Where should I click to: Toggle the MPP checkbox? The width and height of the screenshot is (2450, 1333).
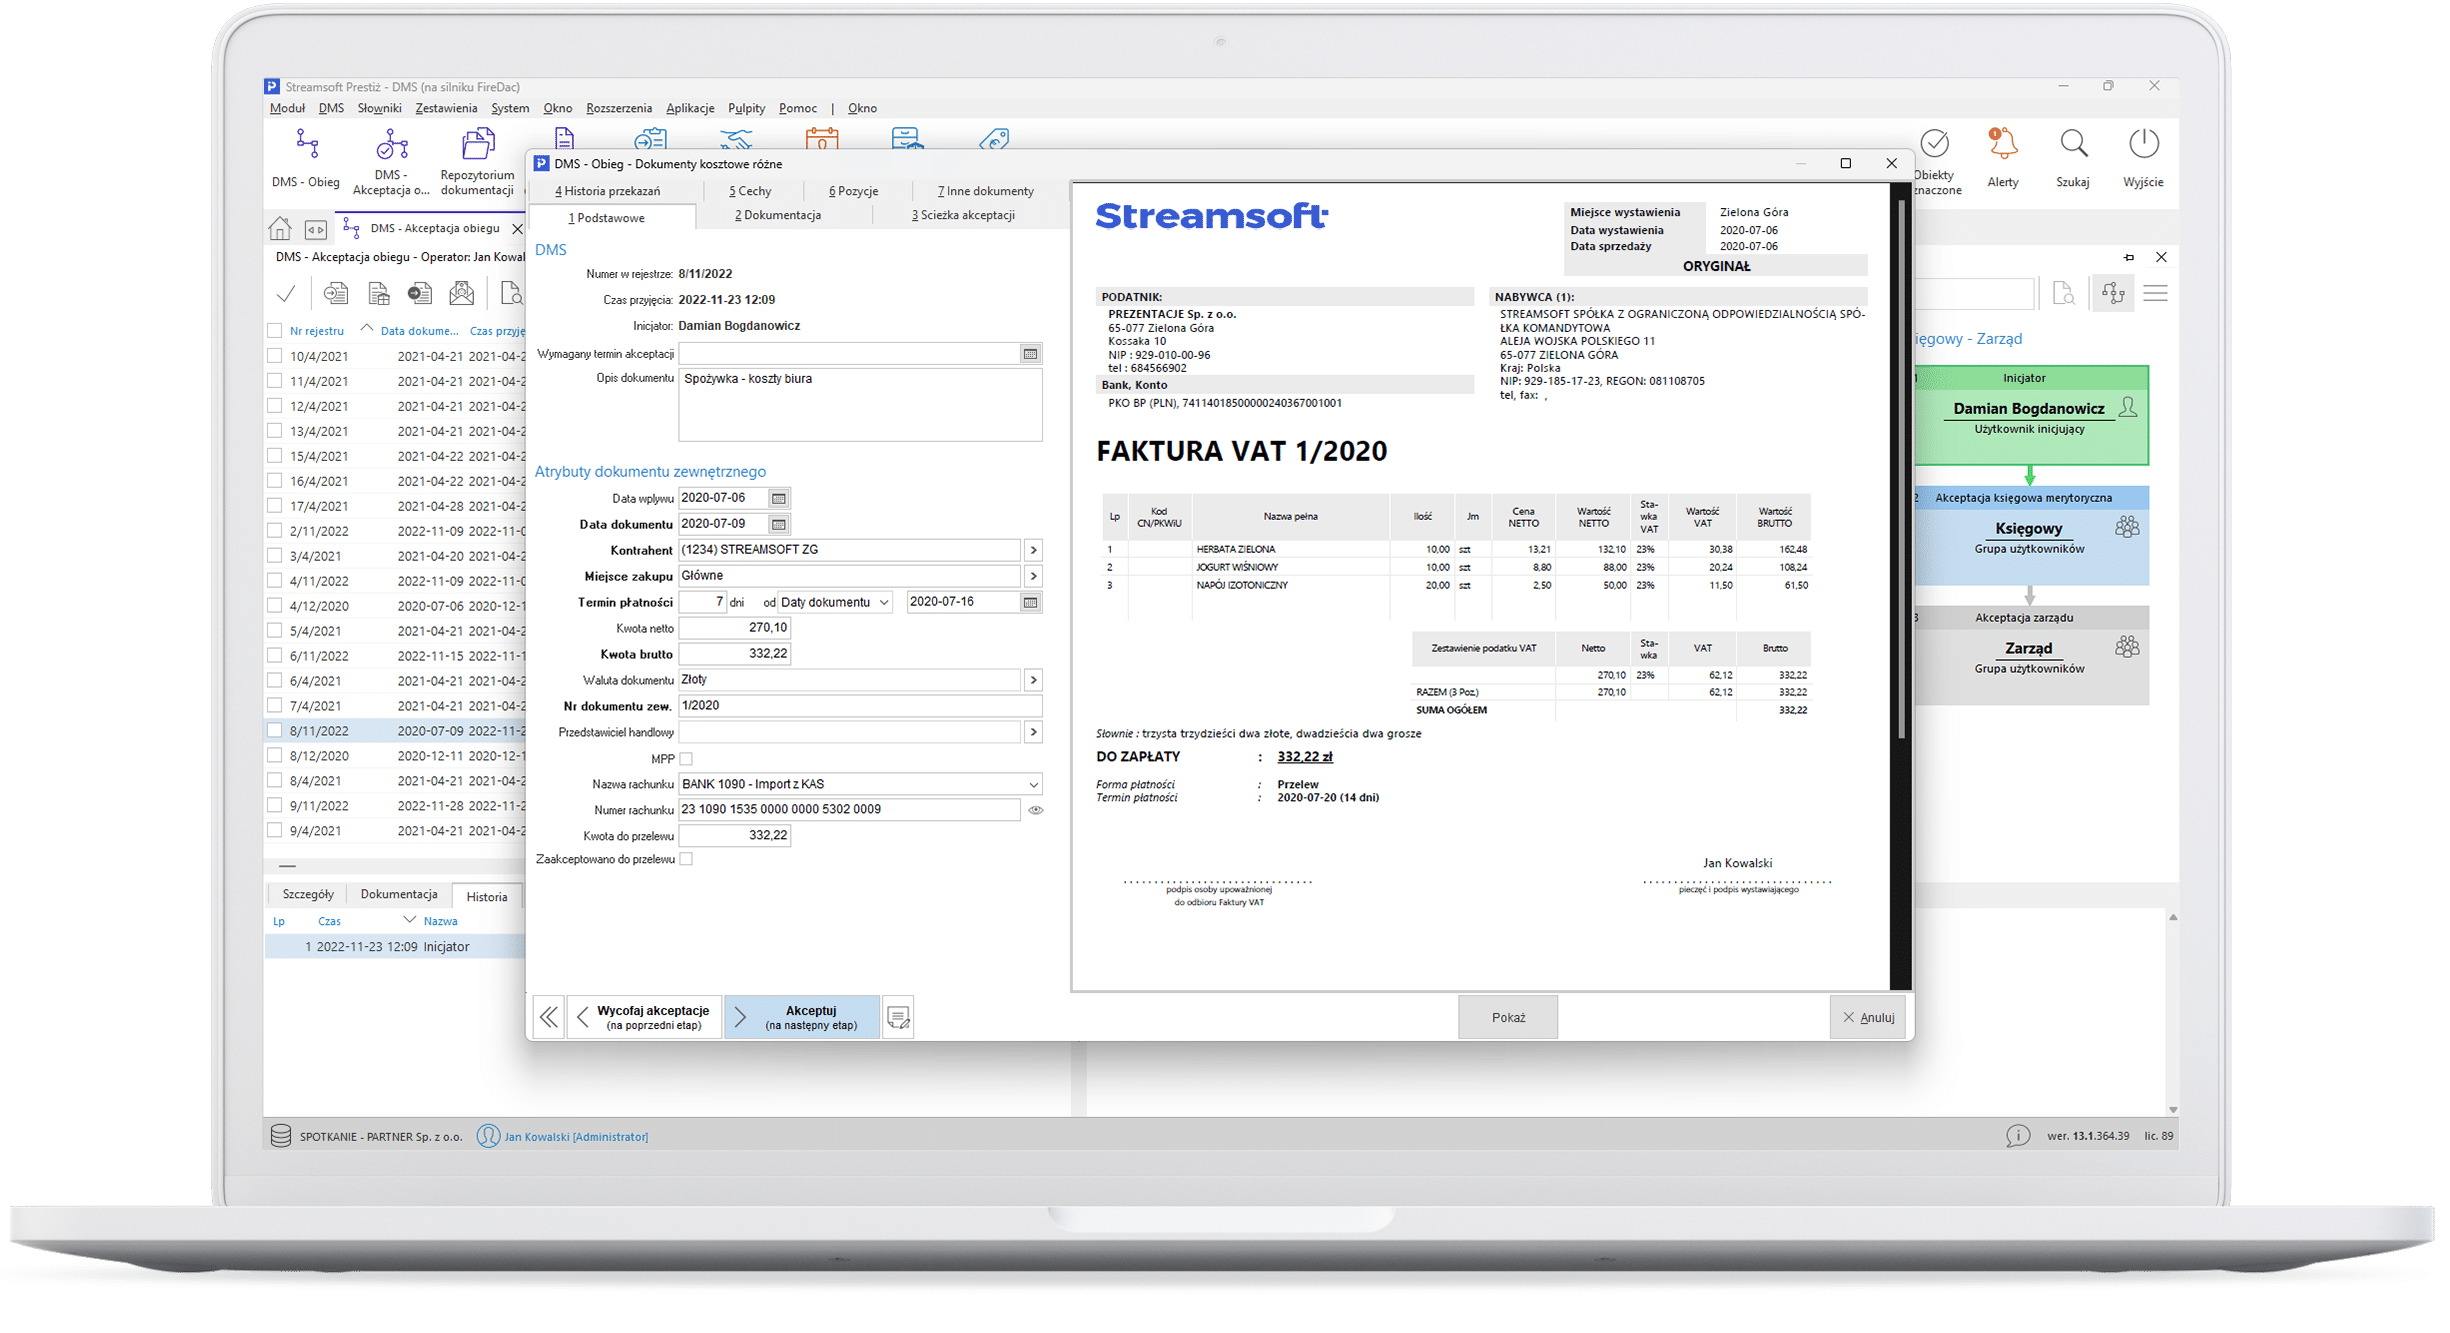pyautogui.click(x=686, y=759)
